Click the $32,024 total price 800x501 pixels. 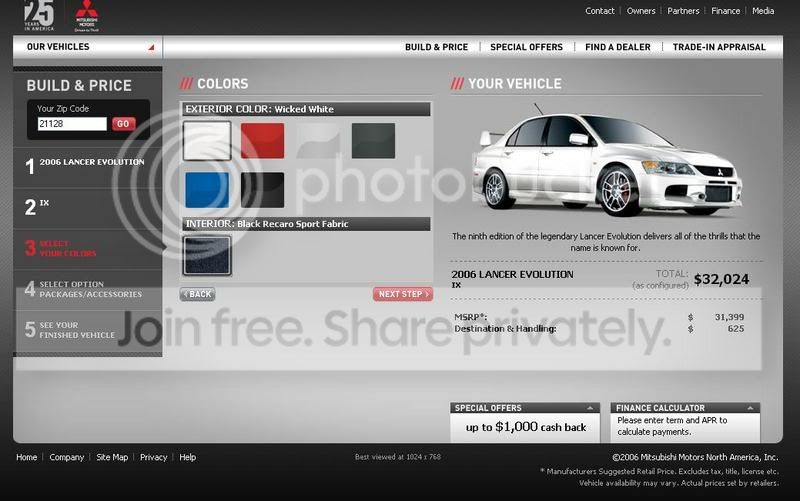721,279
